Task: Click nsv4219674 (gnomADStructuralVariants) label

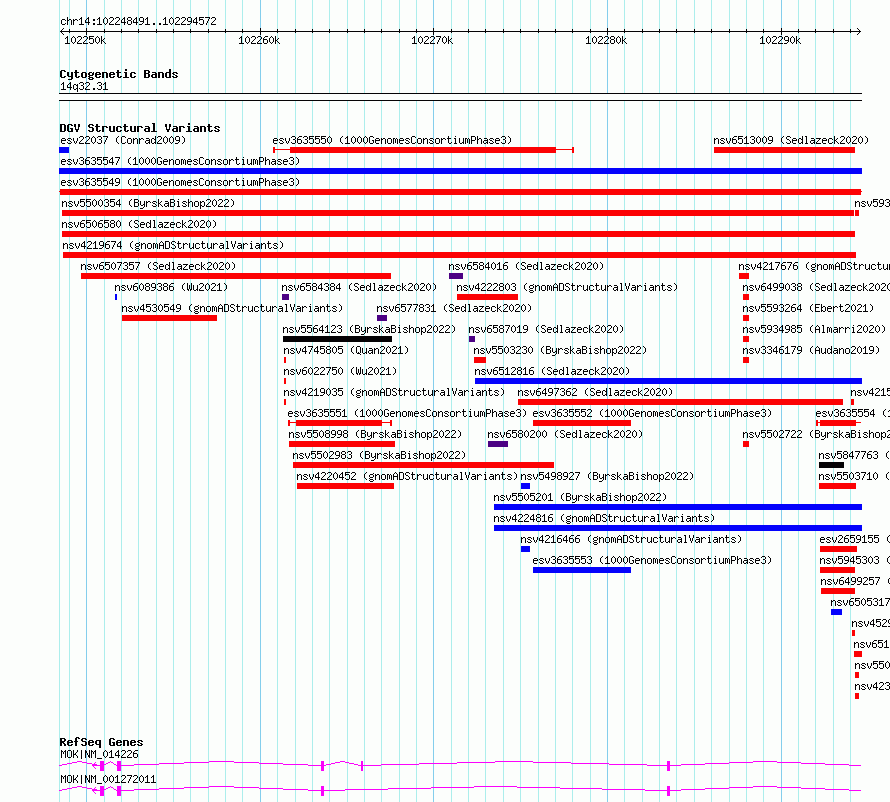Action: coord(173,245)
